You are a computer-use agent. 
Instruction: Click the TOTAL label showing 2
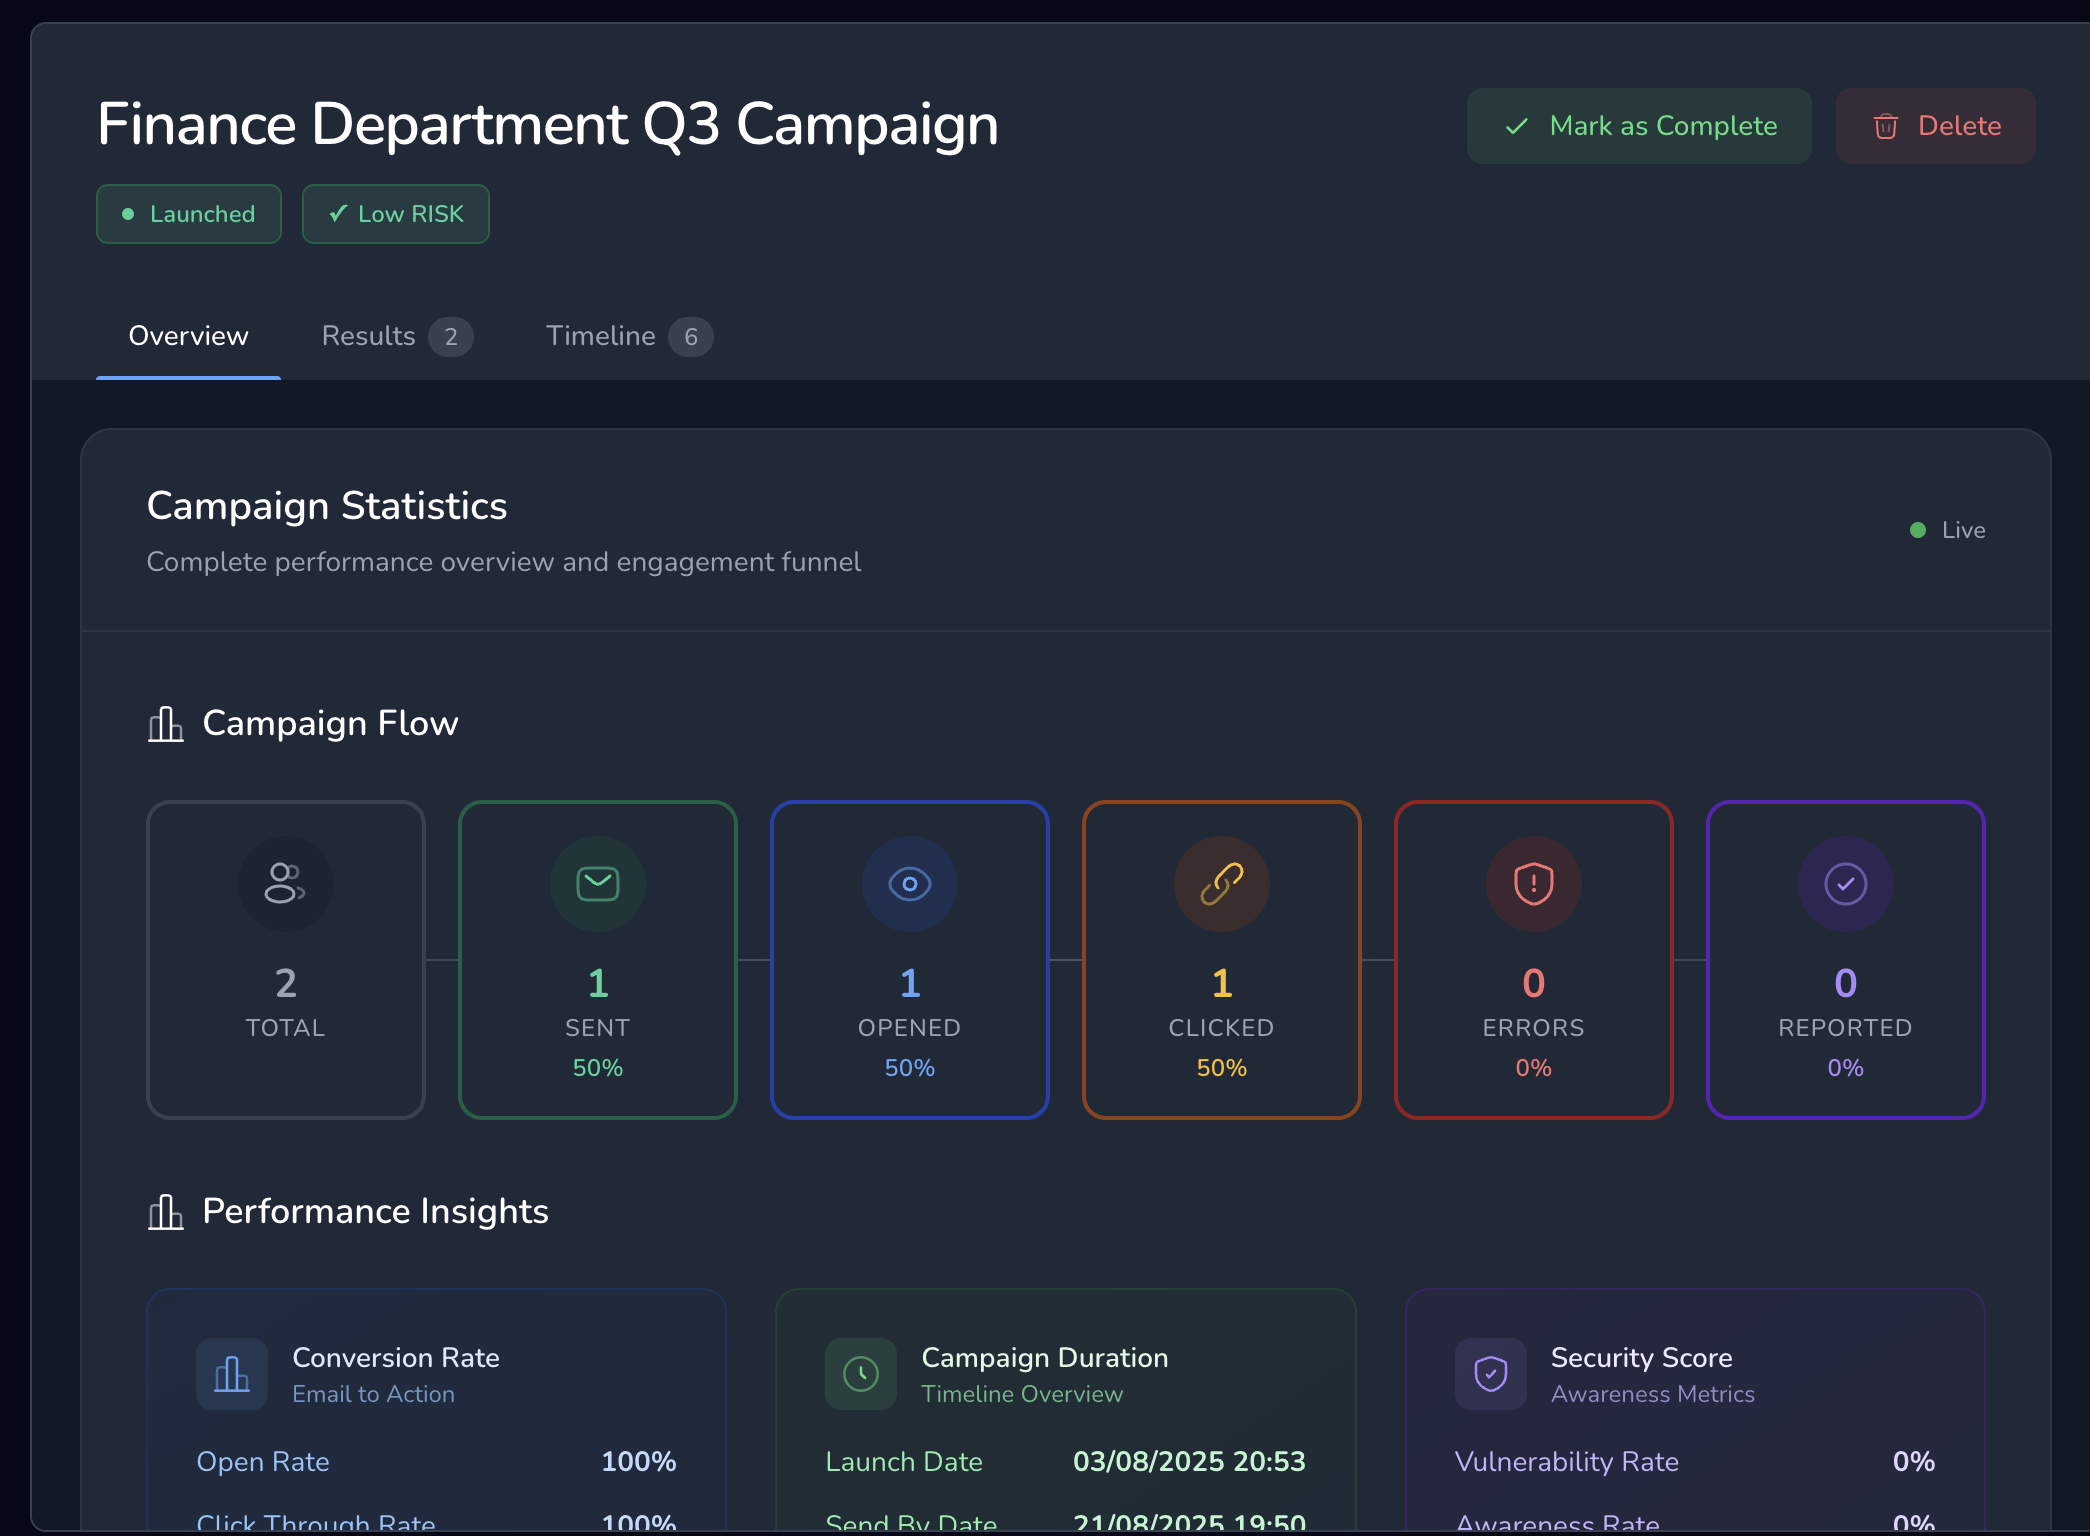pos(285,1028)
